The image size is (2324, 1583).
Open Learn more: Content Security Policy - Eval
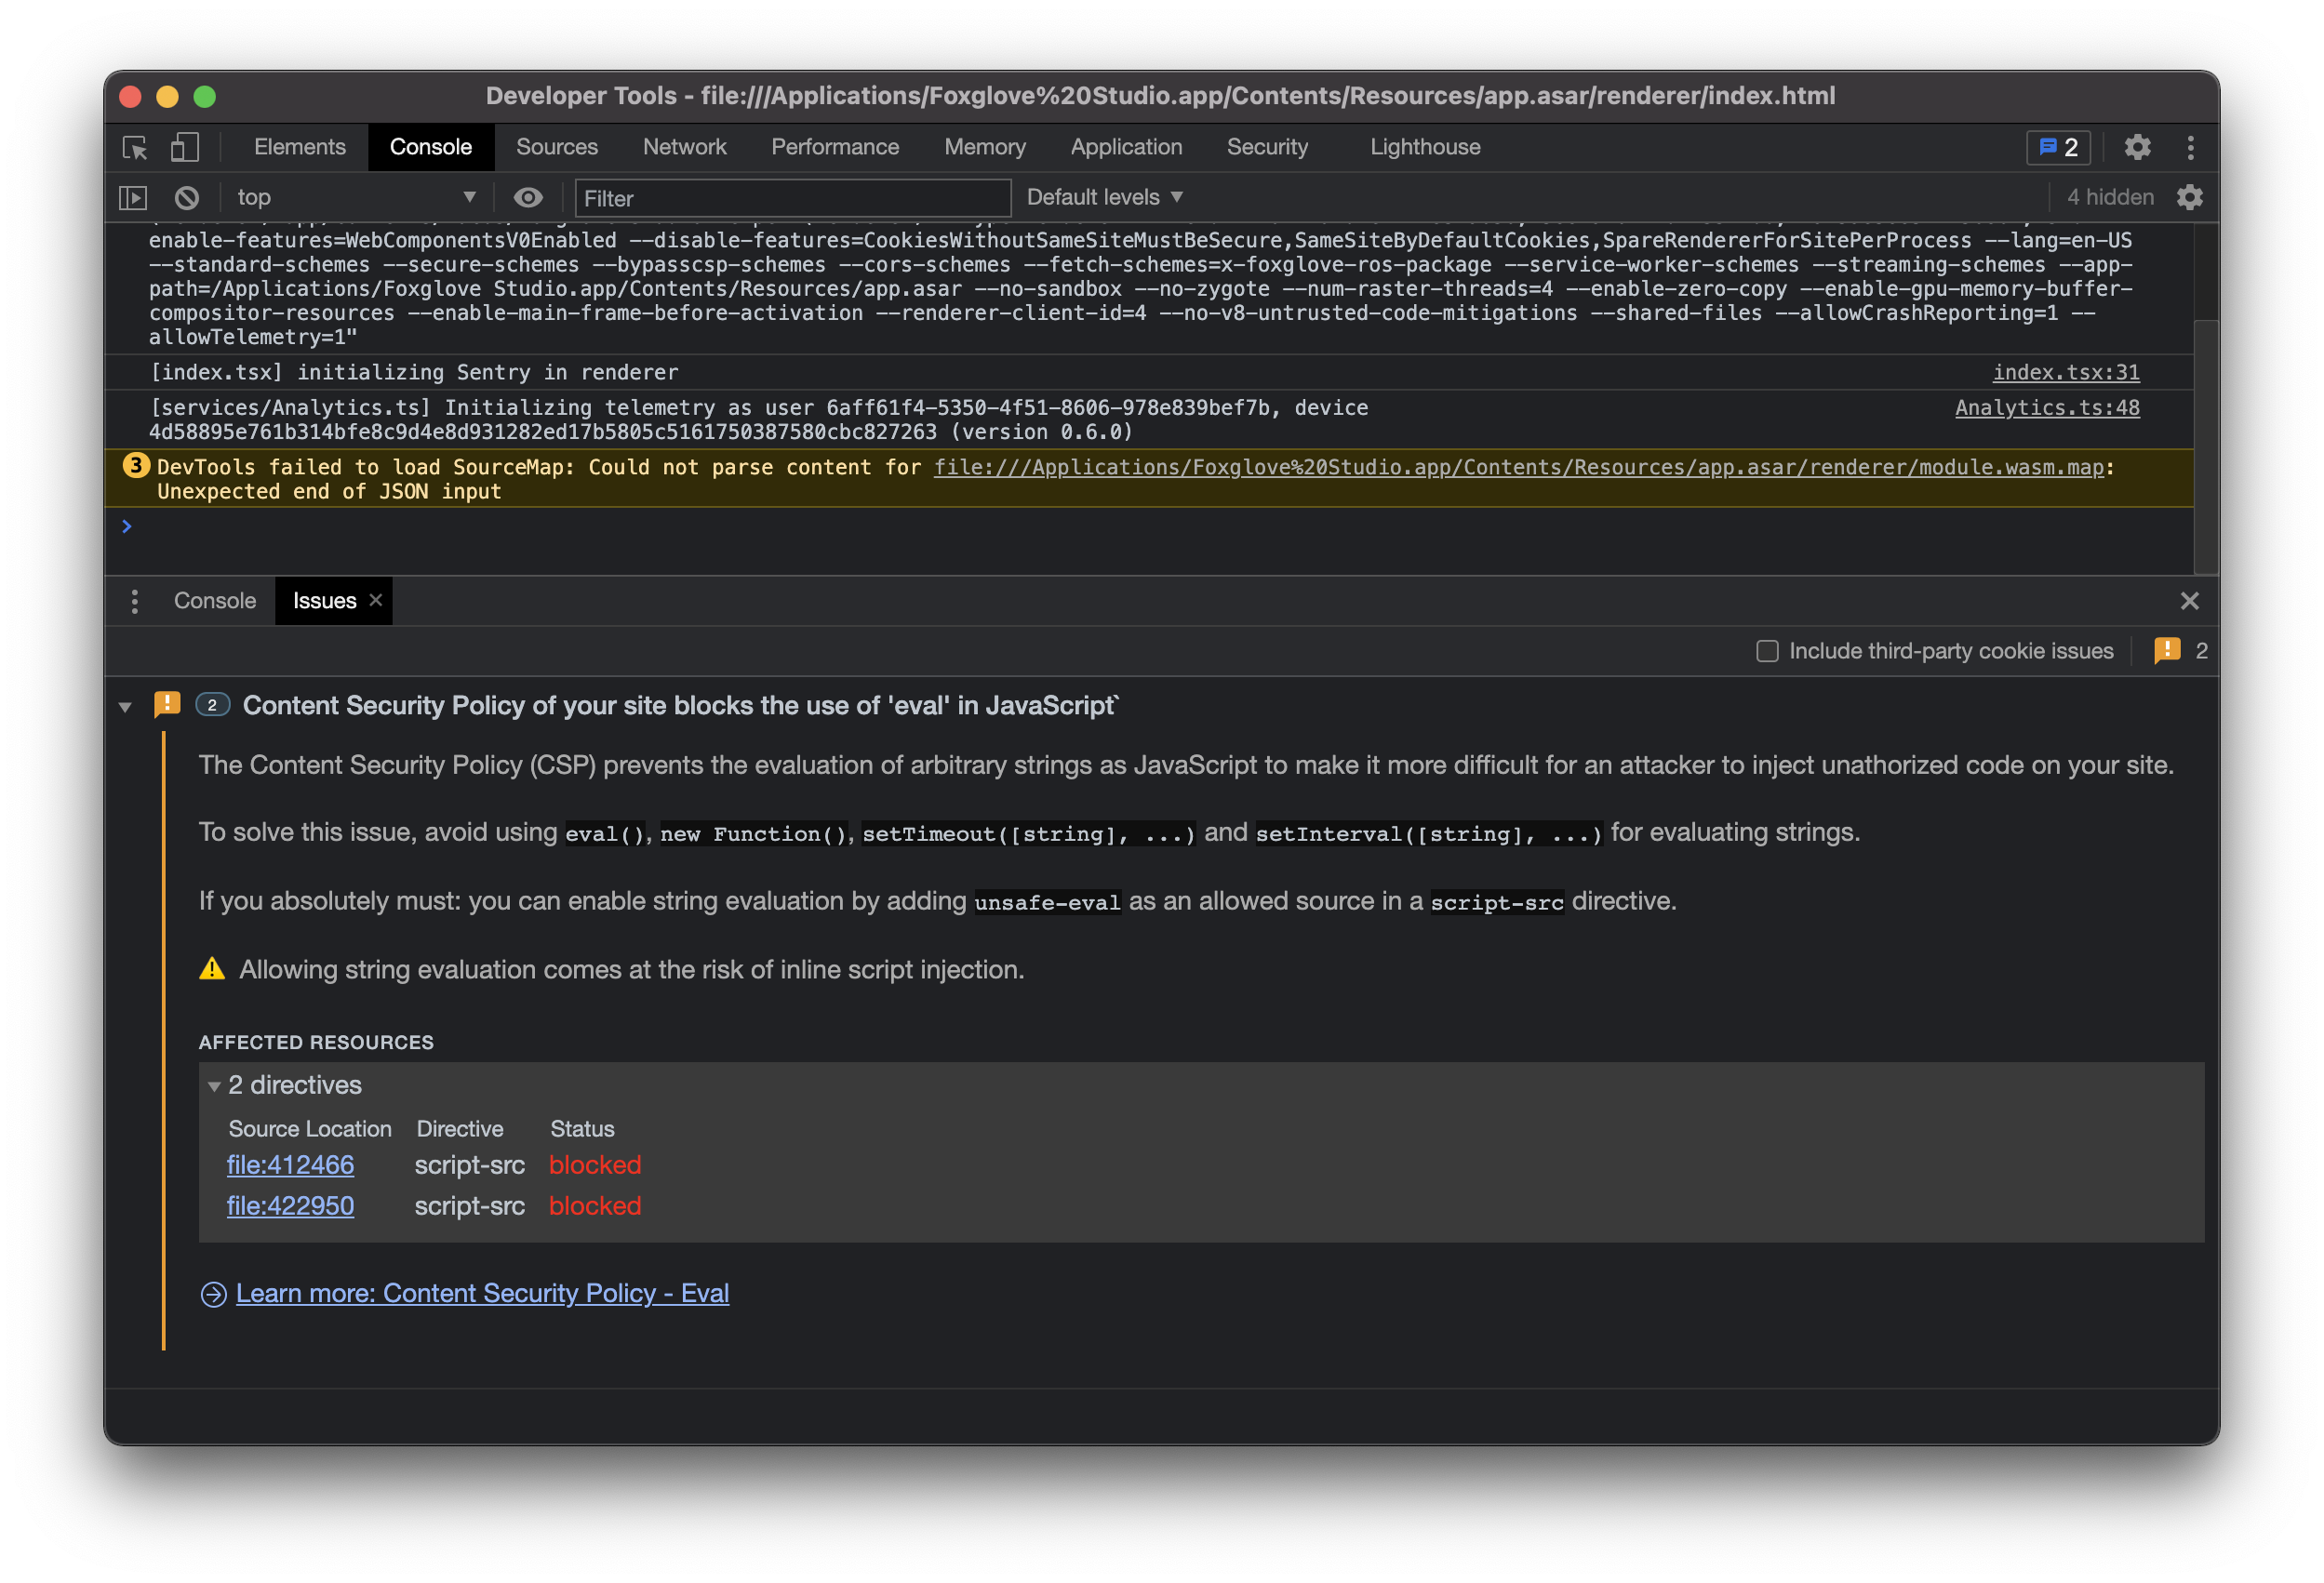pos(482,1293)
